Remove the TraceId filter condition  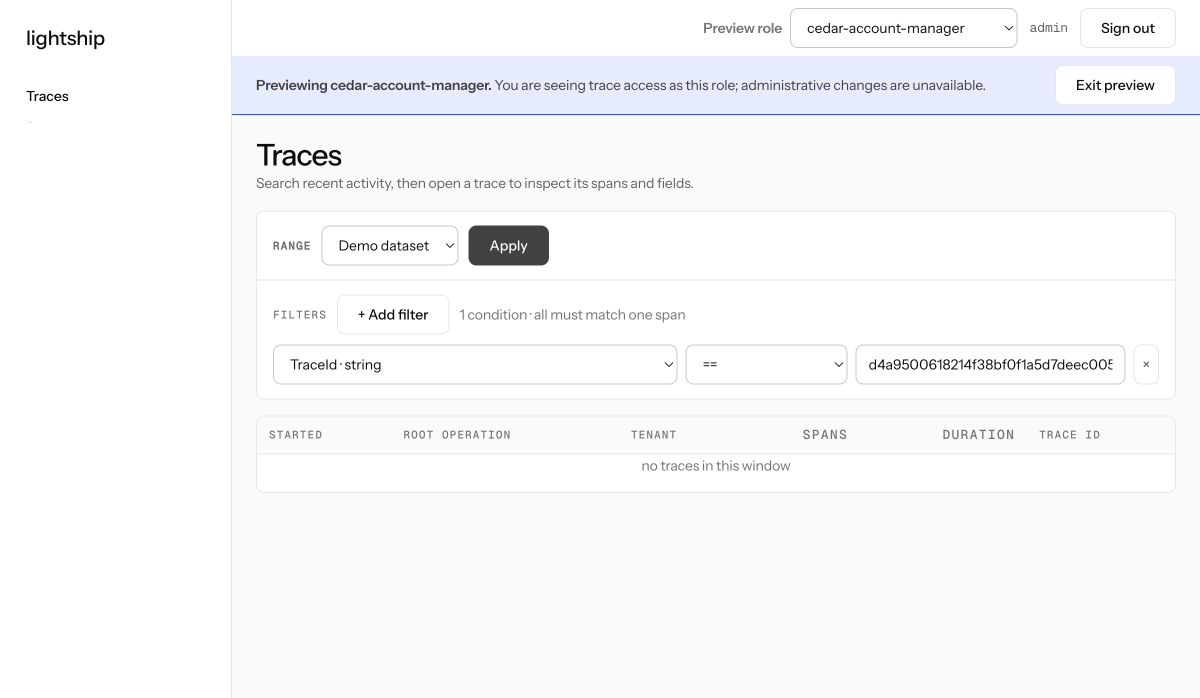(1146, 365)
